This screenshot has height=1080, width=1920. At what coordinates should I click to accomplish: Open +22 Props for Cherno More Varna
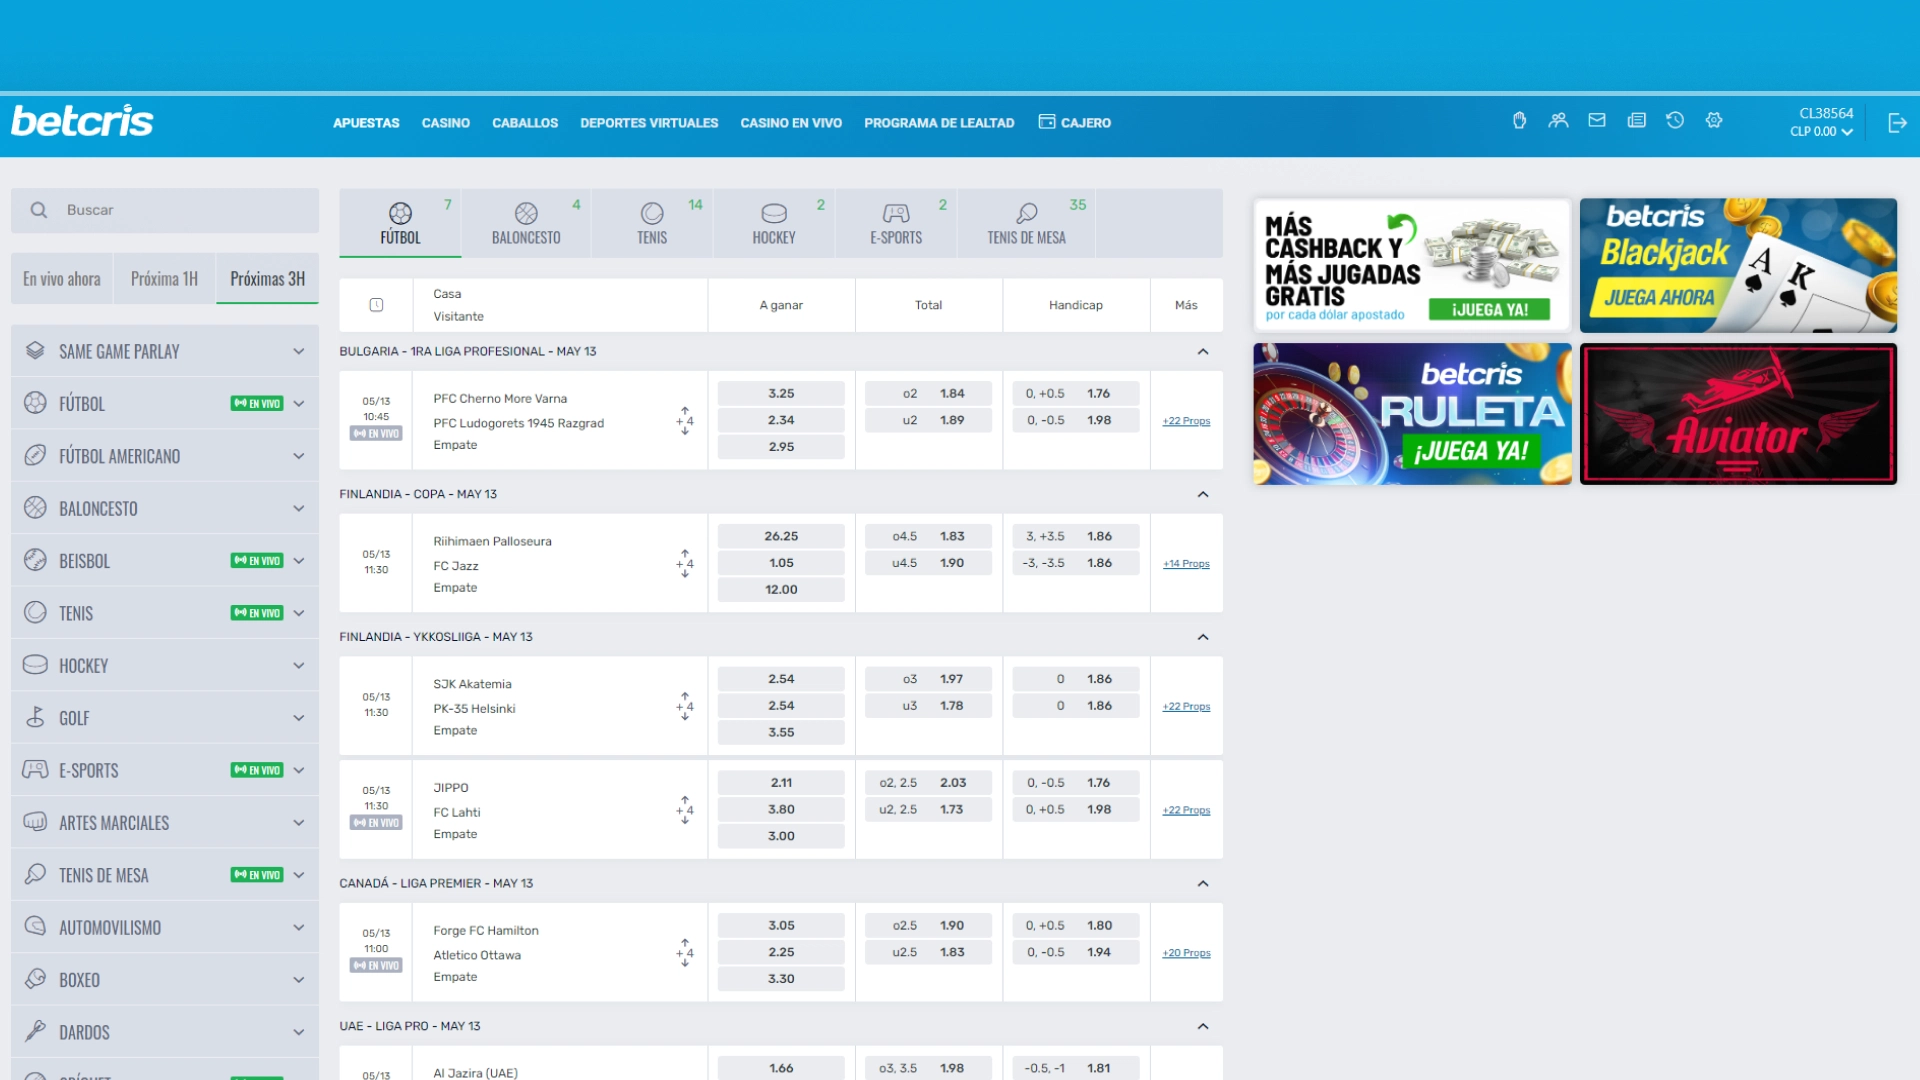pos(1186,421)
